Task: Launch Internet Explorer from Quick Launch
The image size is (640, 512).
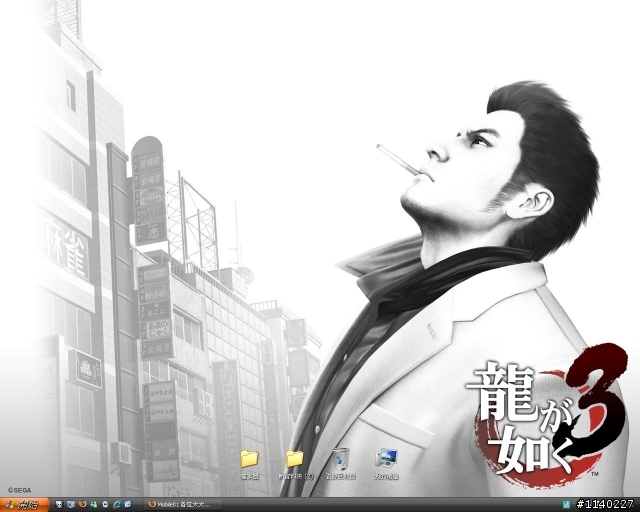Action: click(117, 505)
